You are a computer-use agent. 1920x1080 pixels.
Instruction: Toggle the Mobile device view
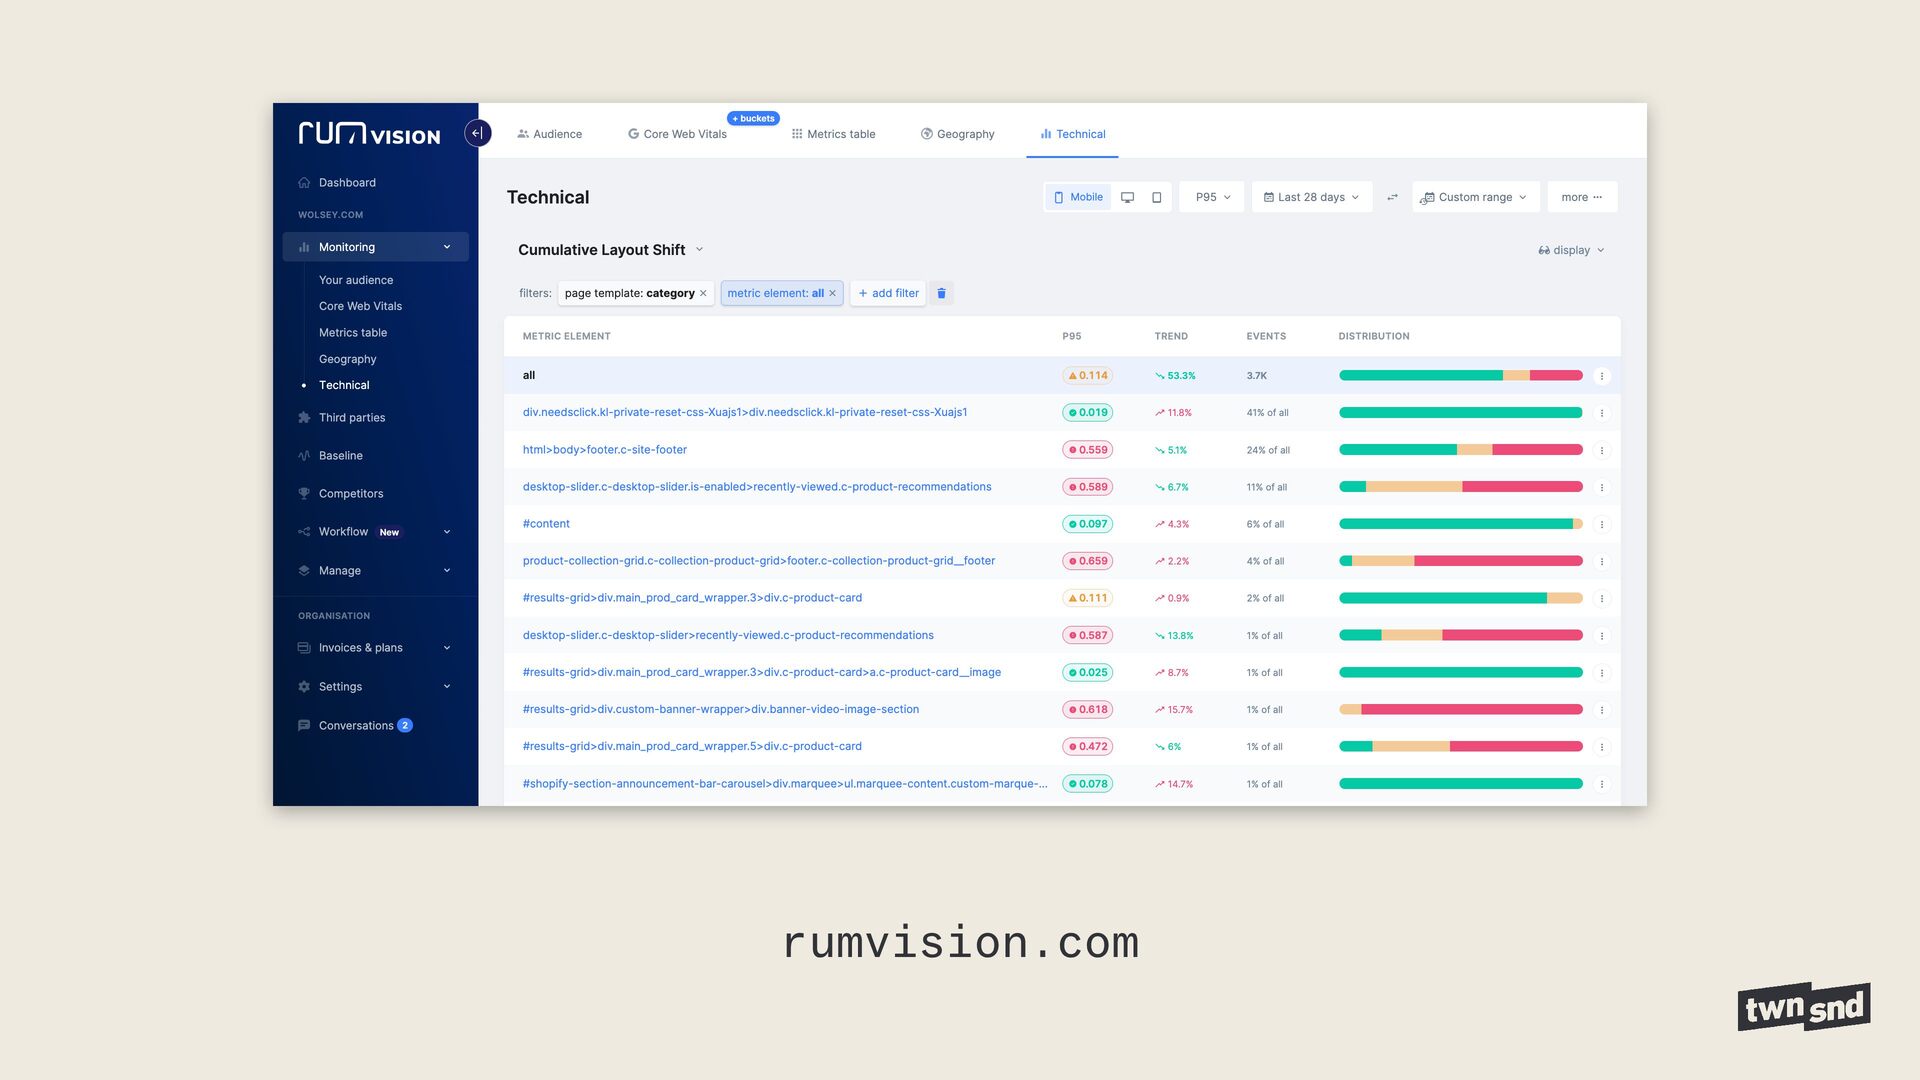1078,197
